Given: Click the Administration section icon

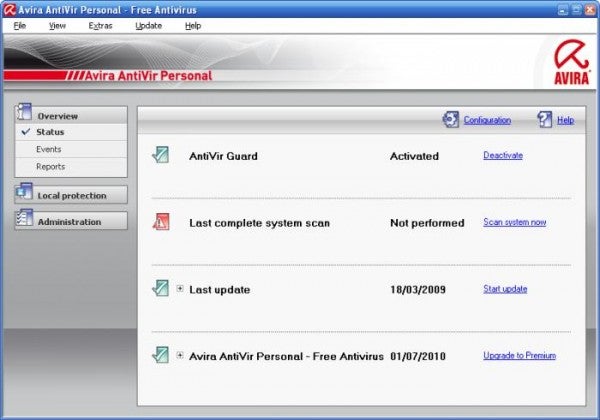Looking at the screenshot, I should tap(25, 220).
